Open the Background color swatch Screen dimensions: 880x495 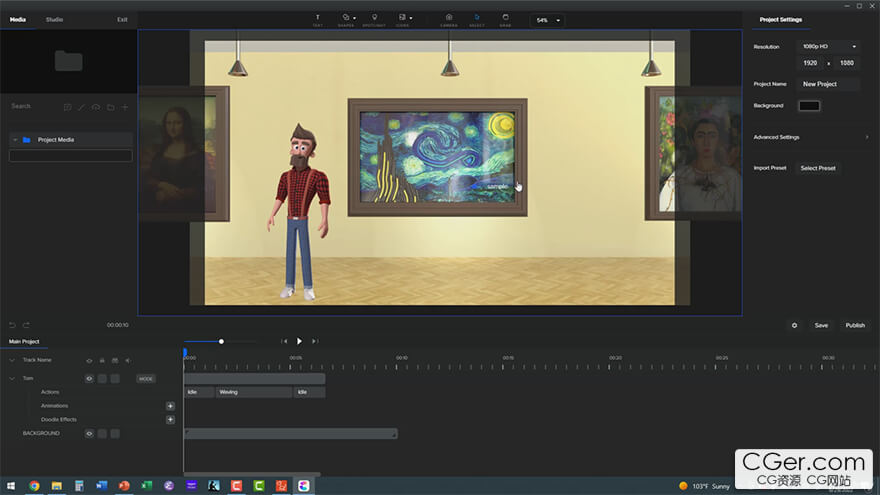pyautogui.click(x=809, y=106)
